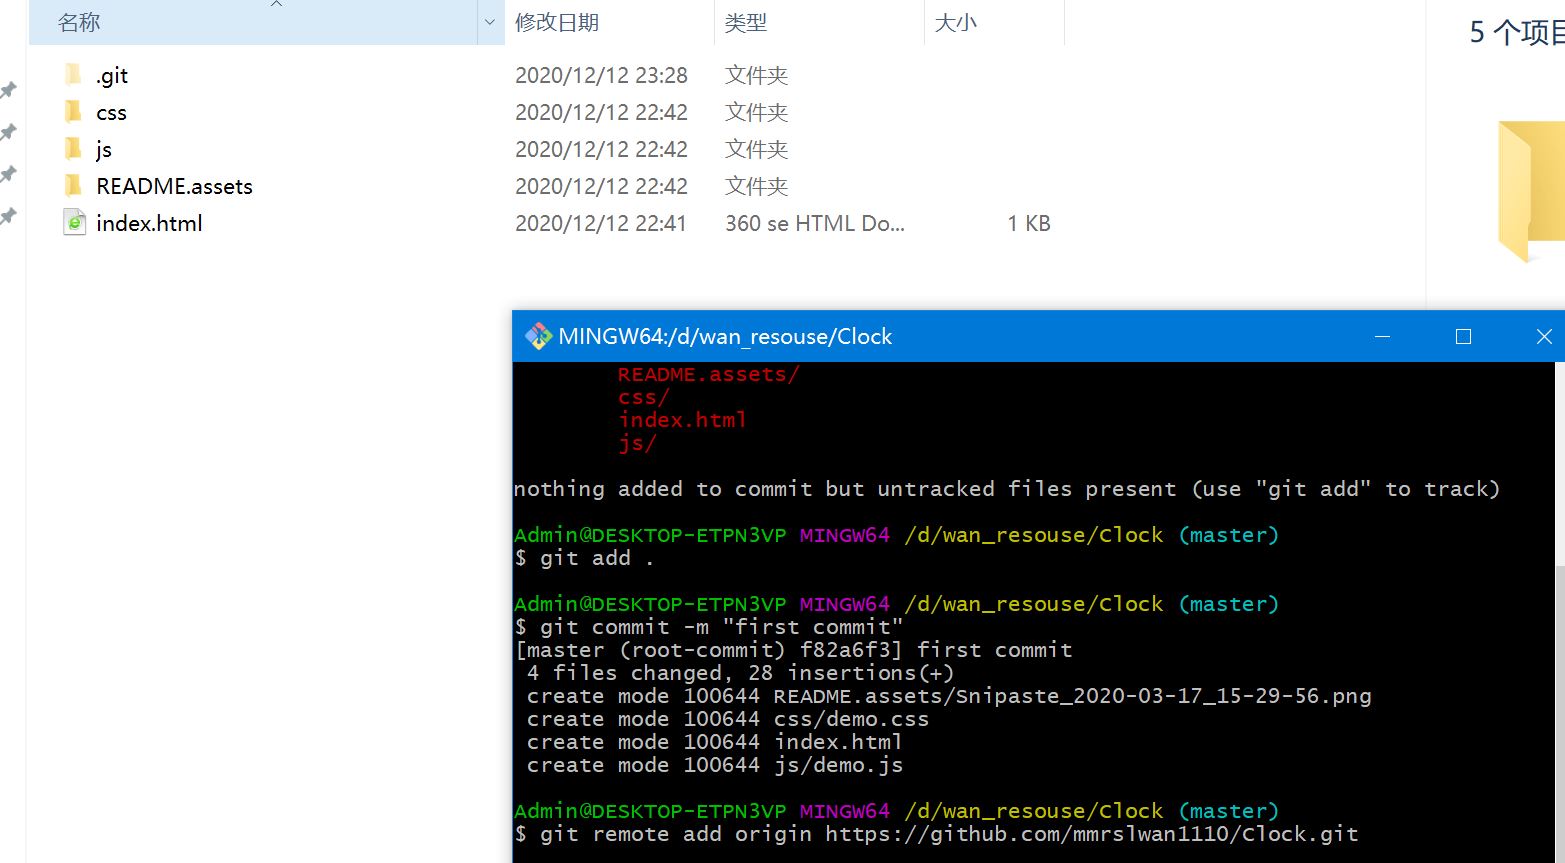This screenshot has height=863, width=1565.
Task: Close the MINGW64 terminal window
Action: pos(1543,336)
